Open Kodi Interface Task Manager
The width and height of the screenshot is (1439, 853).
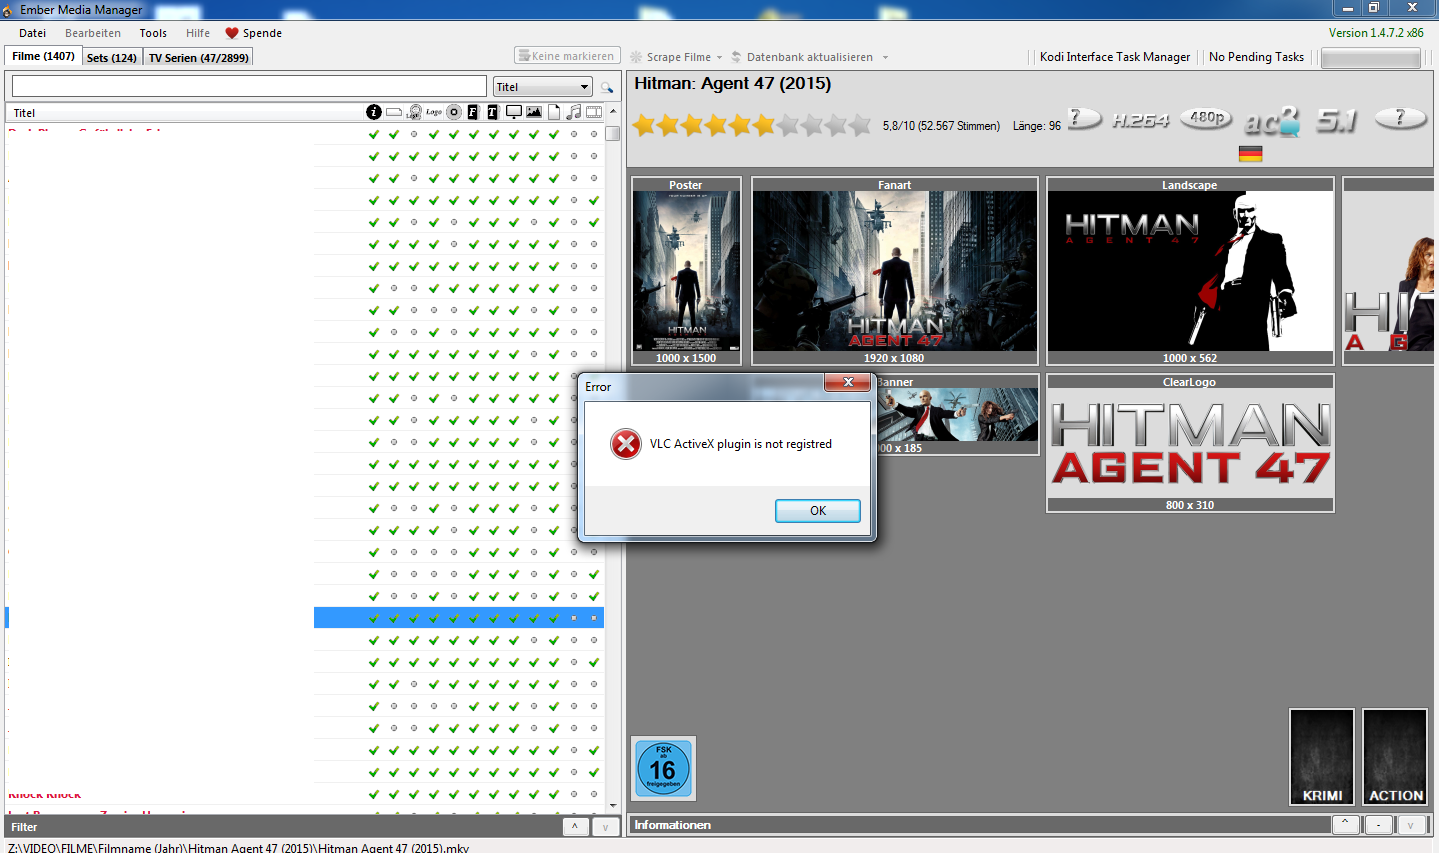coord(1115,57)
